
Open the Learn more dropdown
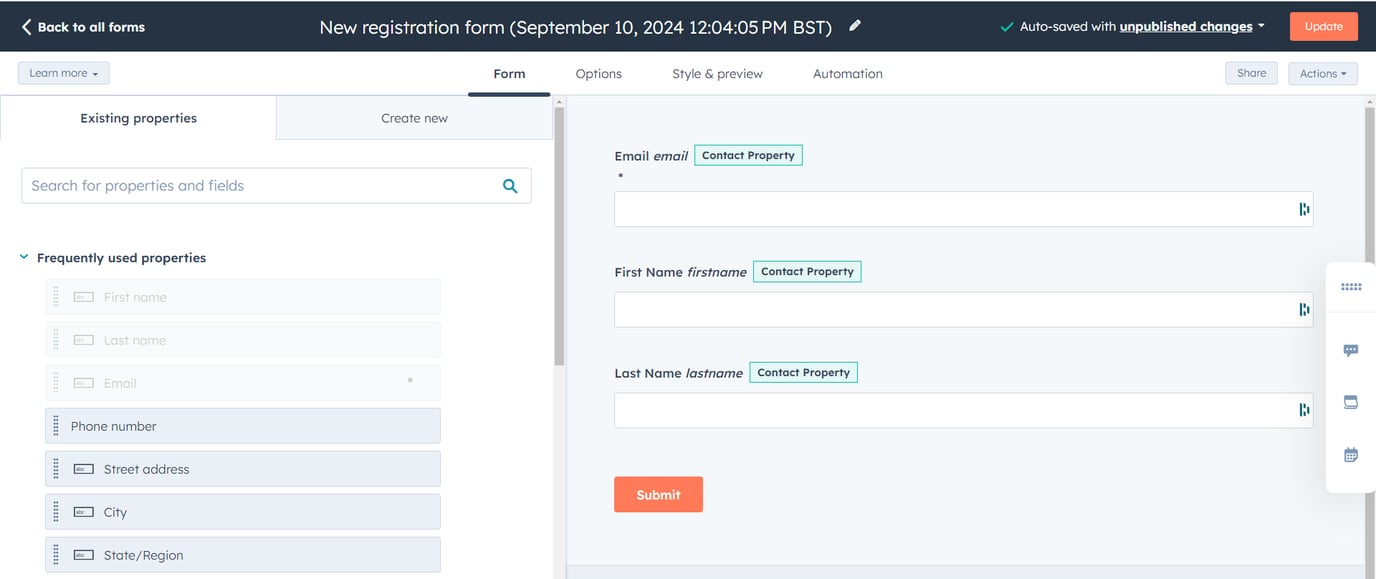(63, 72)
